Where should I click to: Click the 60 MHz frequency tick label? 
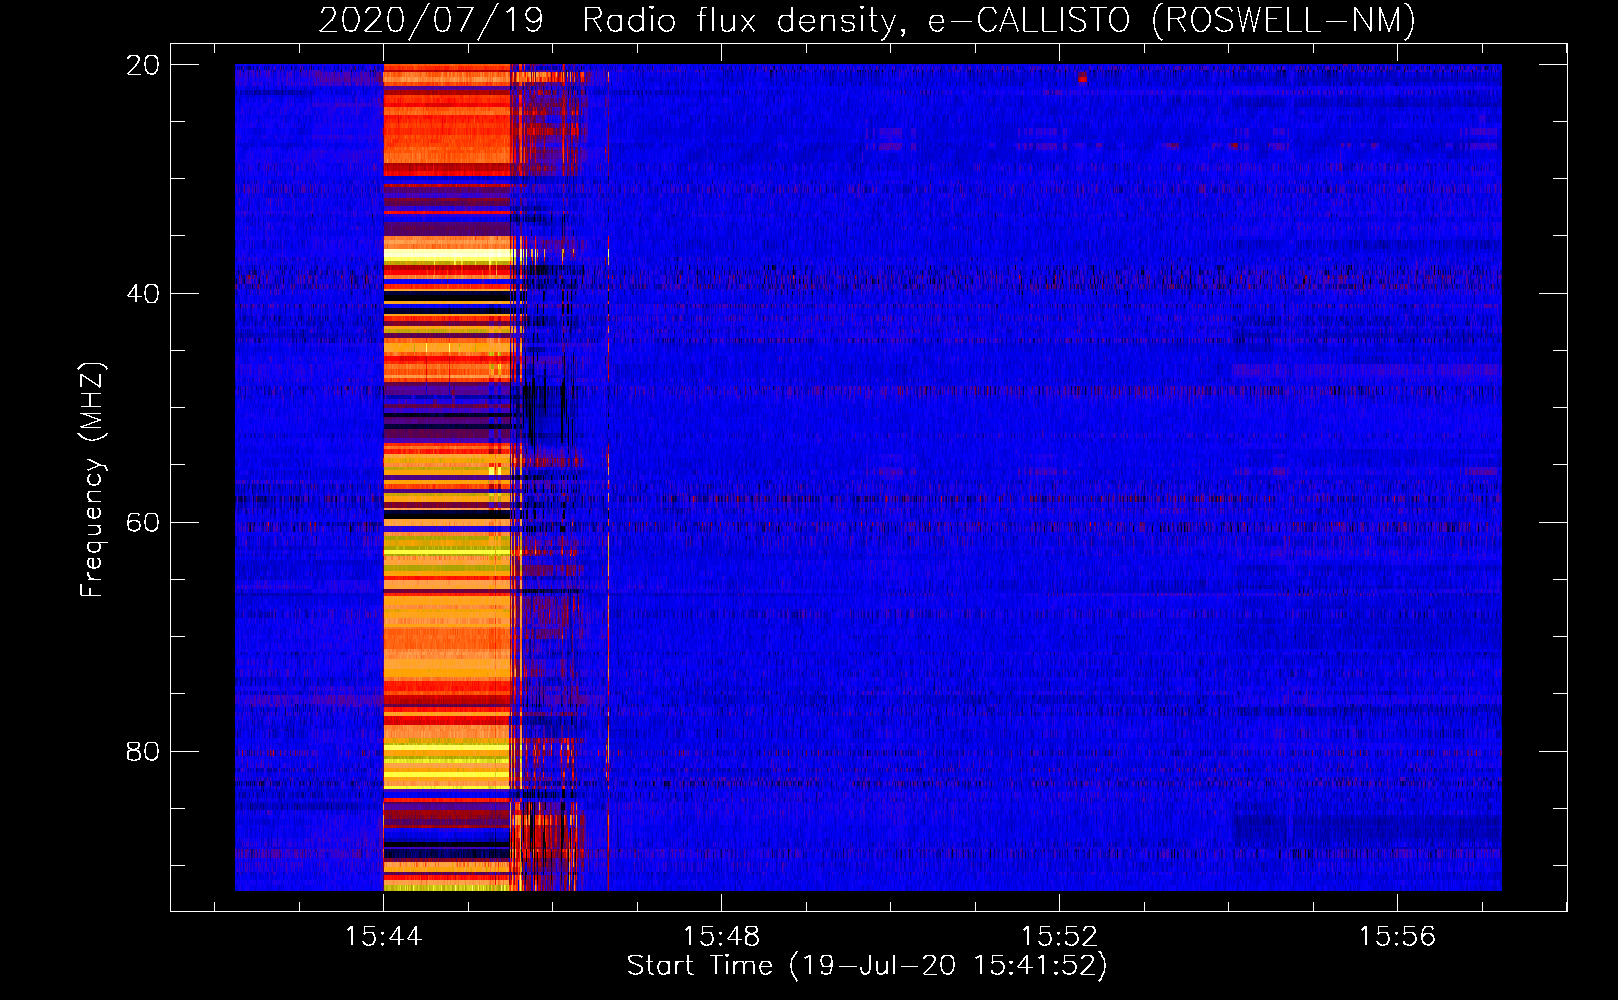pos(142,523)
